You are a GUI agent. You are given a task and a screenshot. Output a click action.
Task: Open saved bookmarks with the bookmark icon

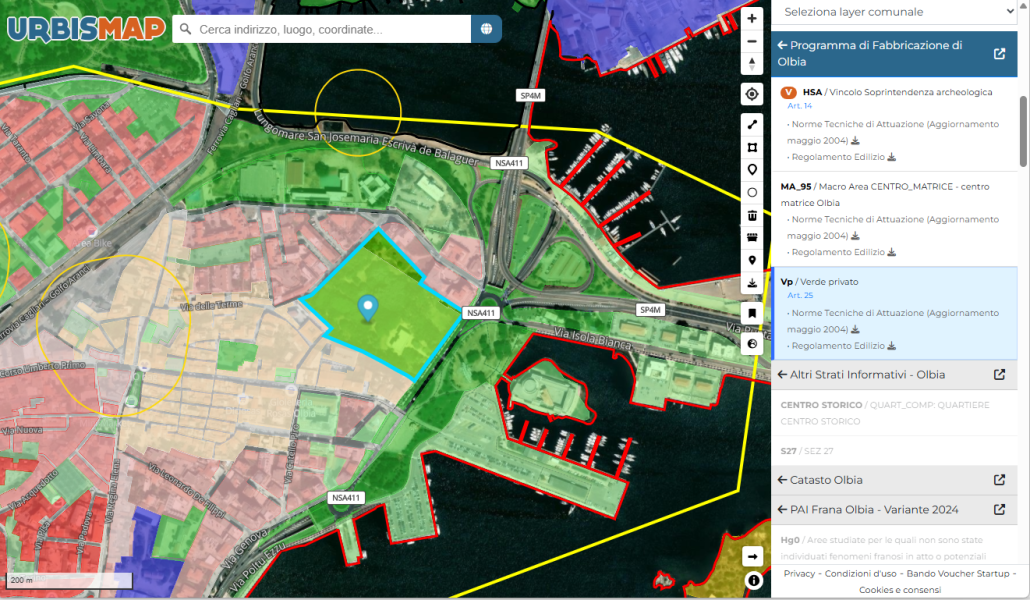tap(752, 313)
